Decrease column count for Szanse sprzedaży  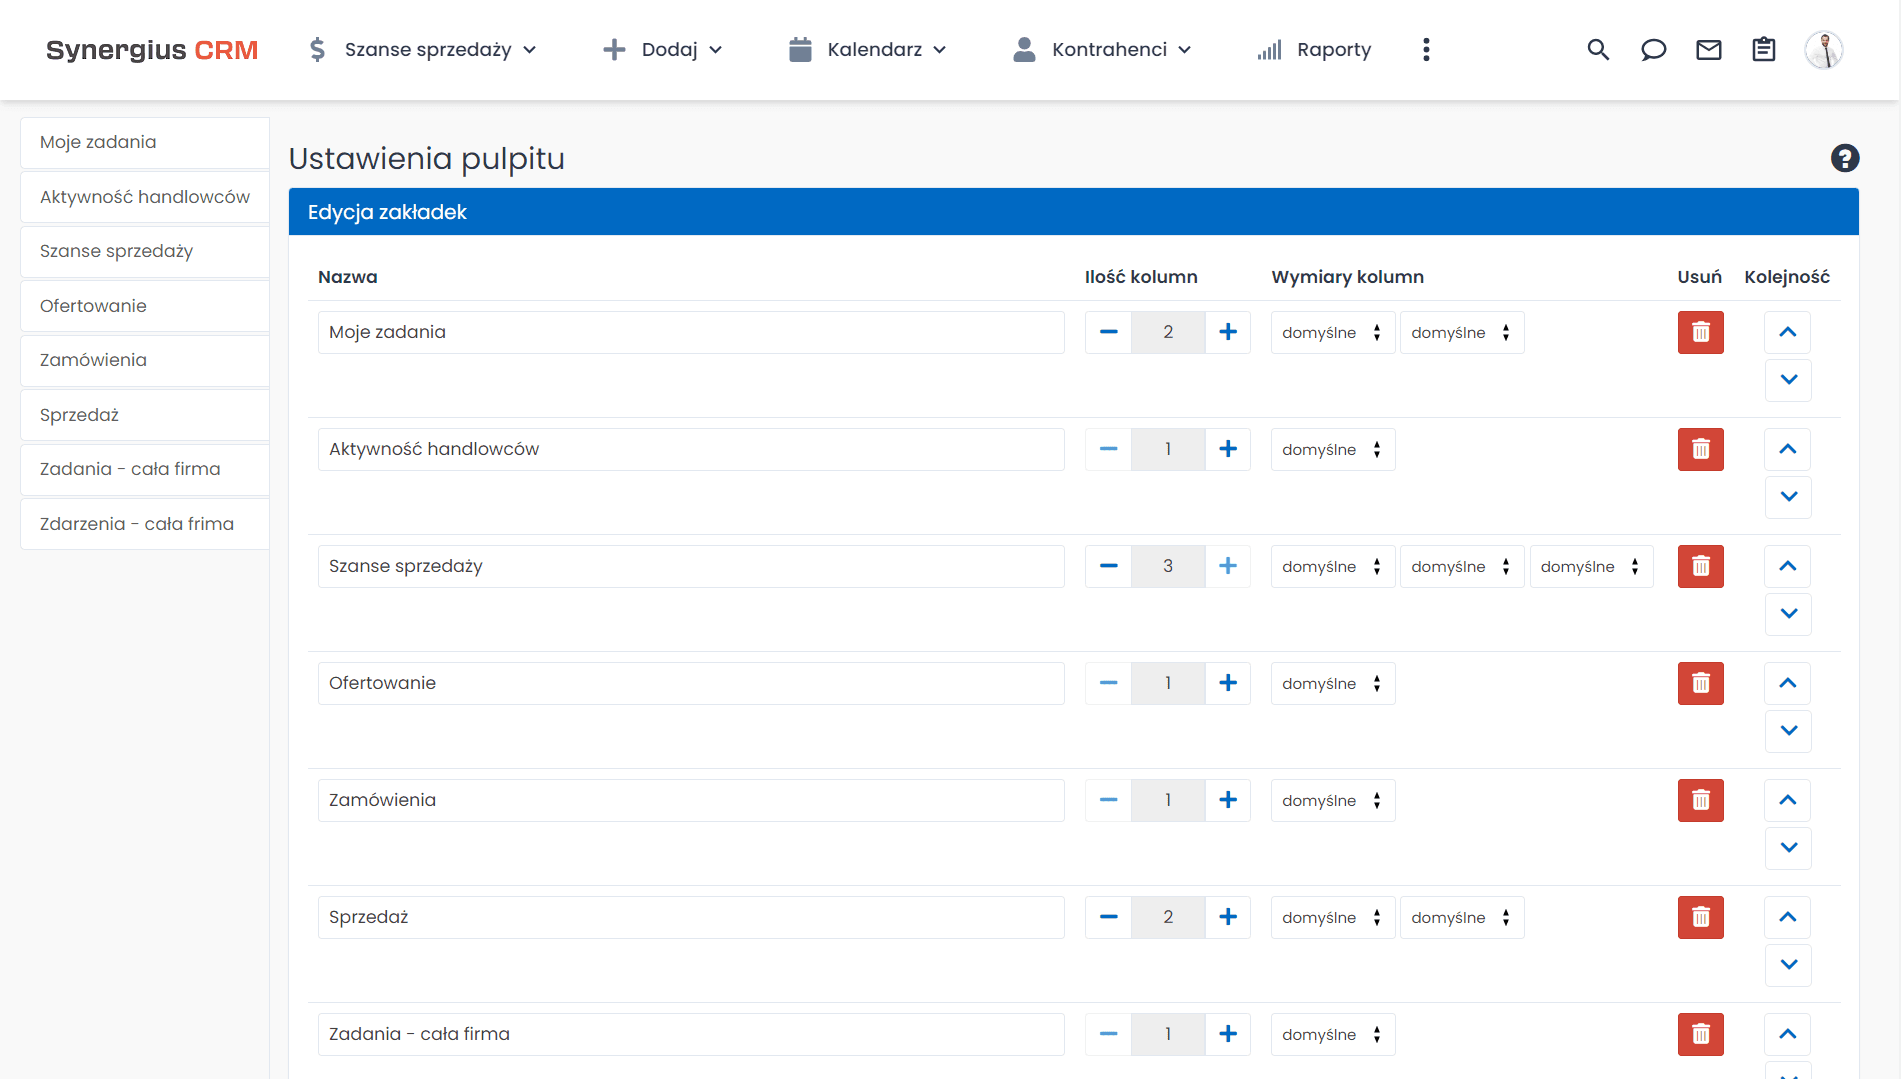point(1108,566)
